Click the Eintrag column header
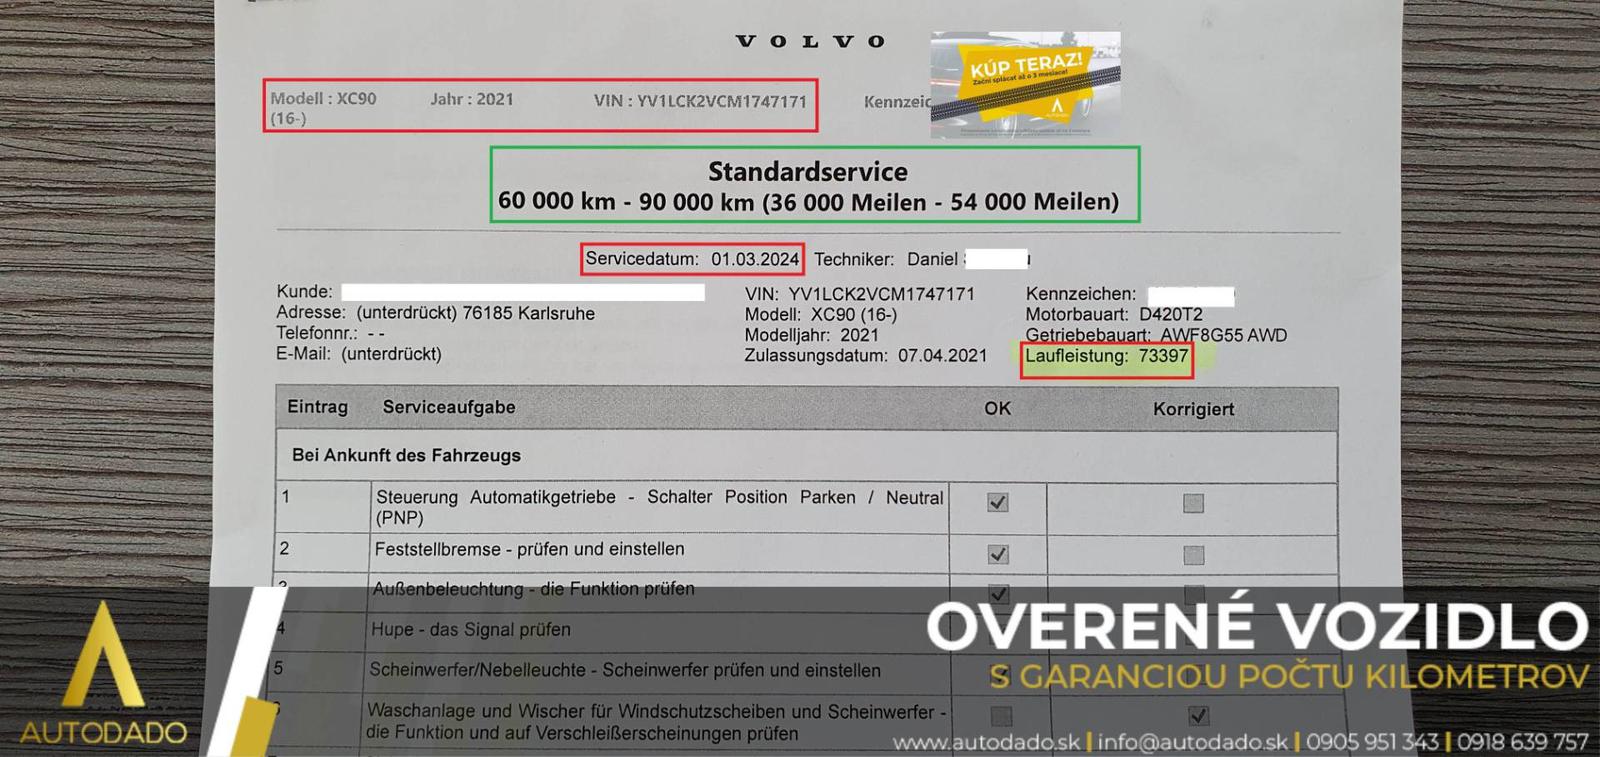Viewport: 1600px width, 757px height. [317, 407]
